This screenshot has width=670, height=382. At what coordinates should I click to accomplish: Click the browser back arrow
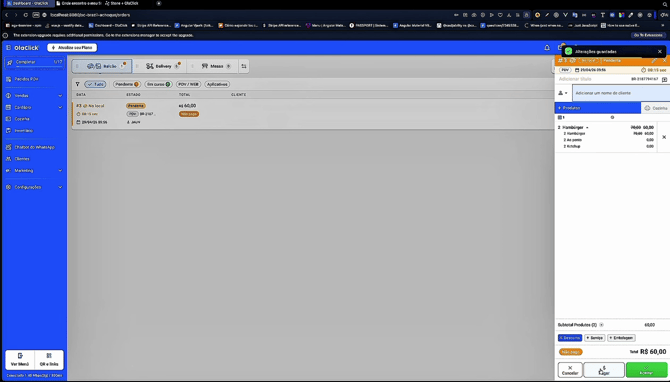click(6, 15)
